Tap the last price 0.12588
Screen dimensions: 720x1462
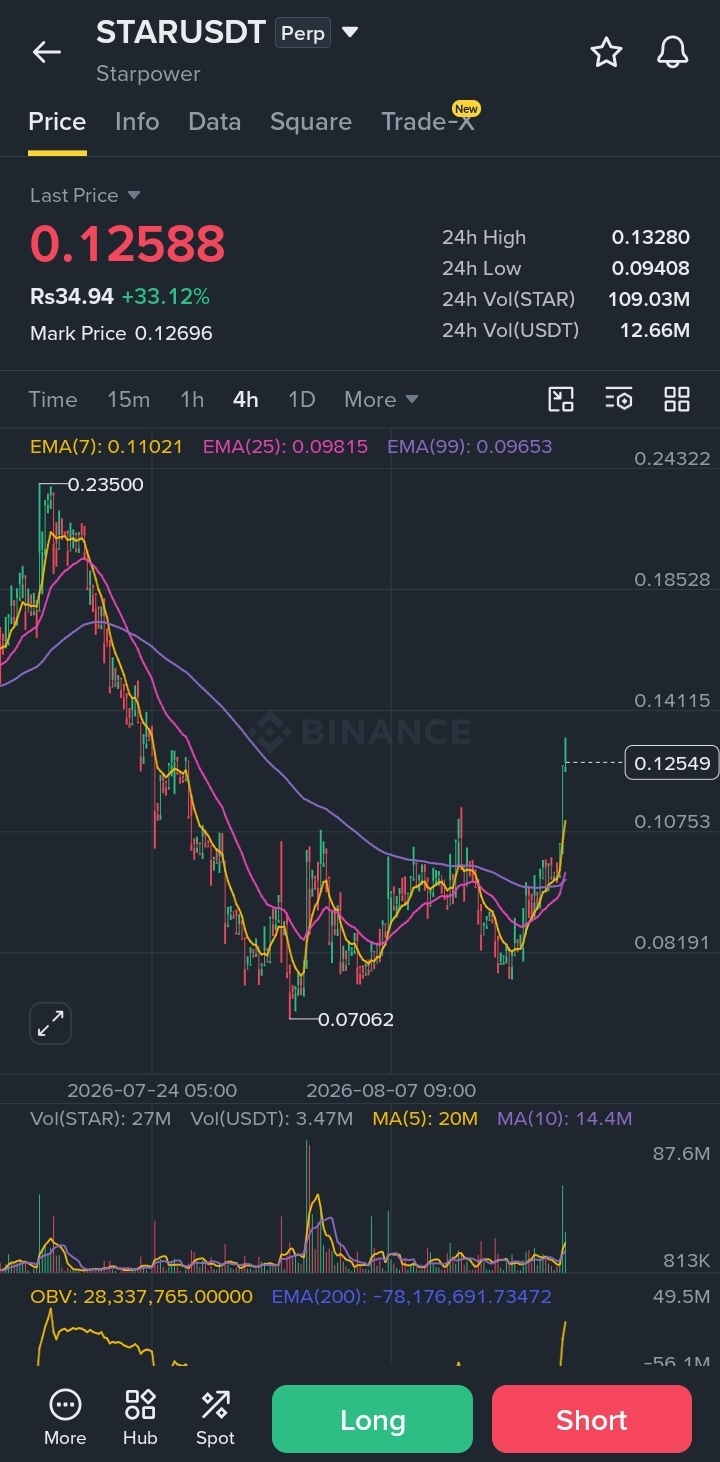tap(128, 245)
